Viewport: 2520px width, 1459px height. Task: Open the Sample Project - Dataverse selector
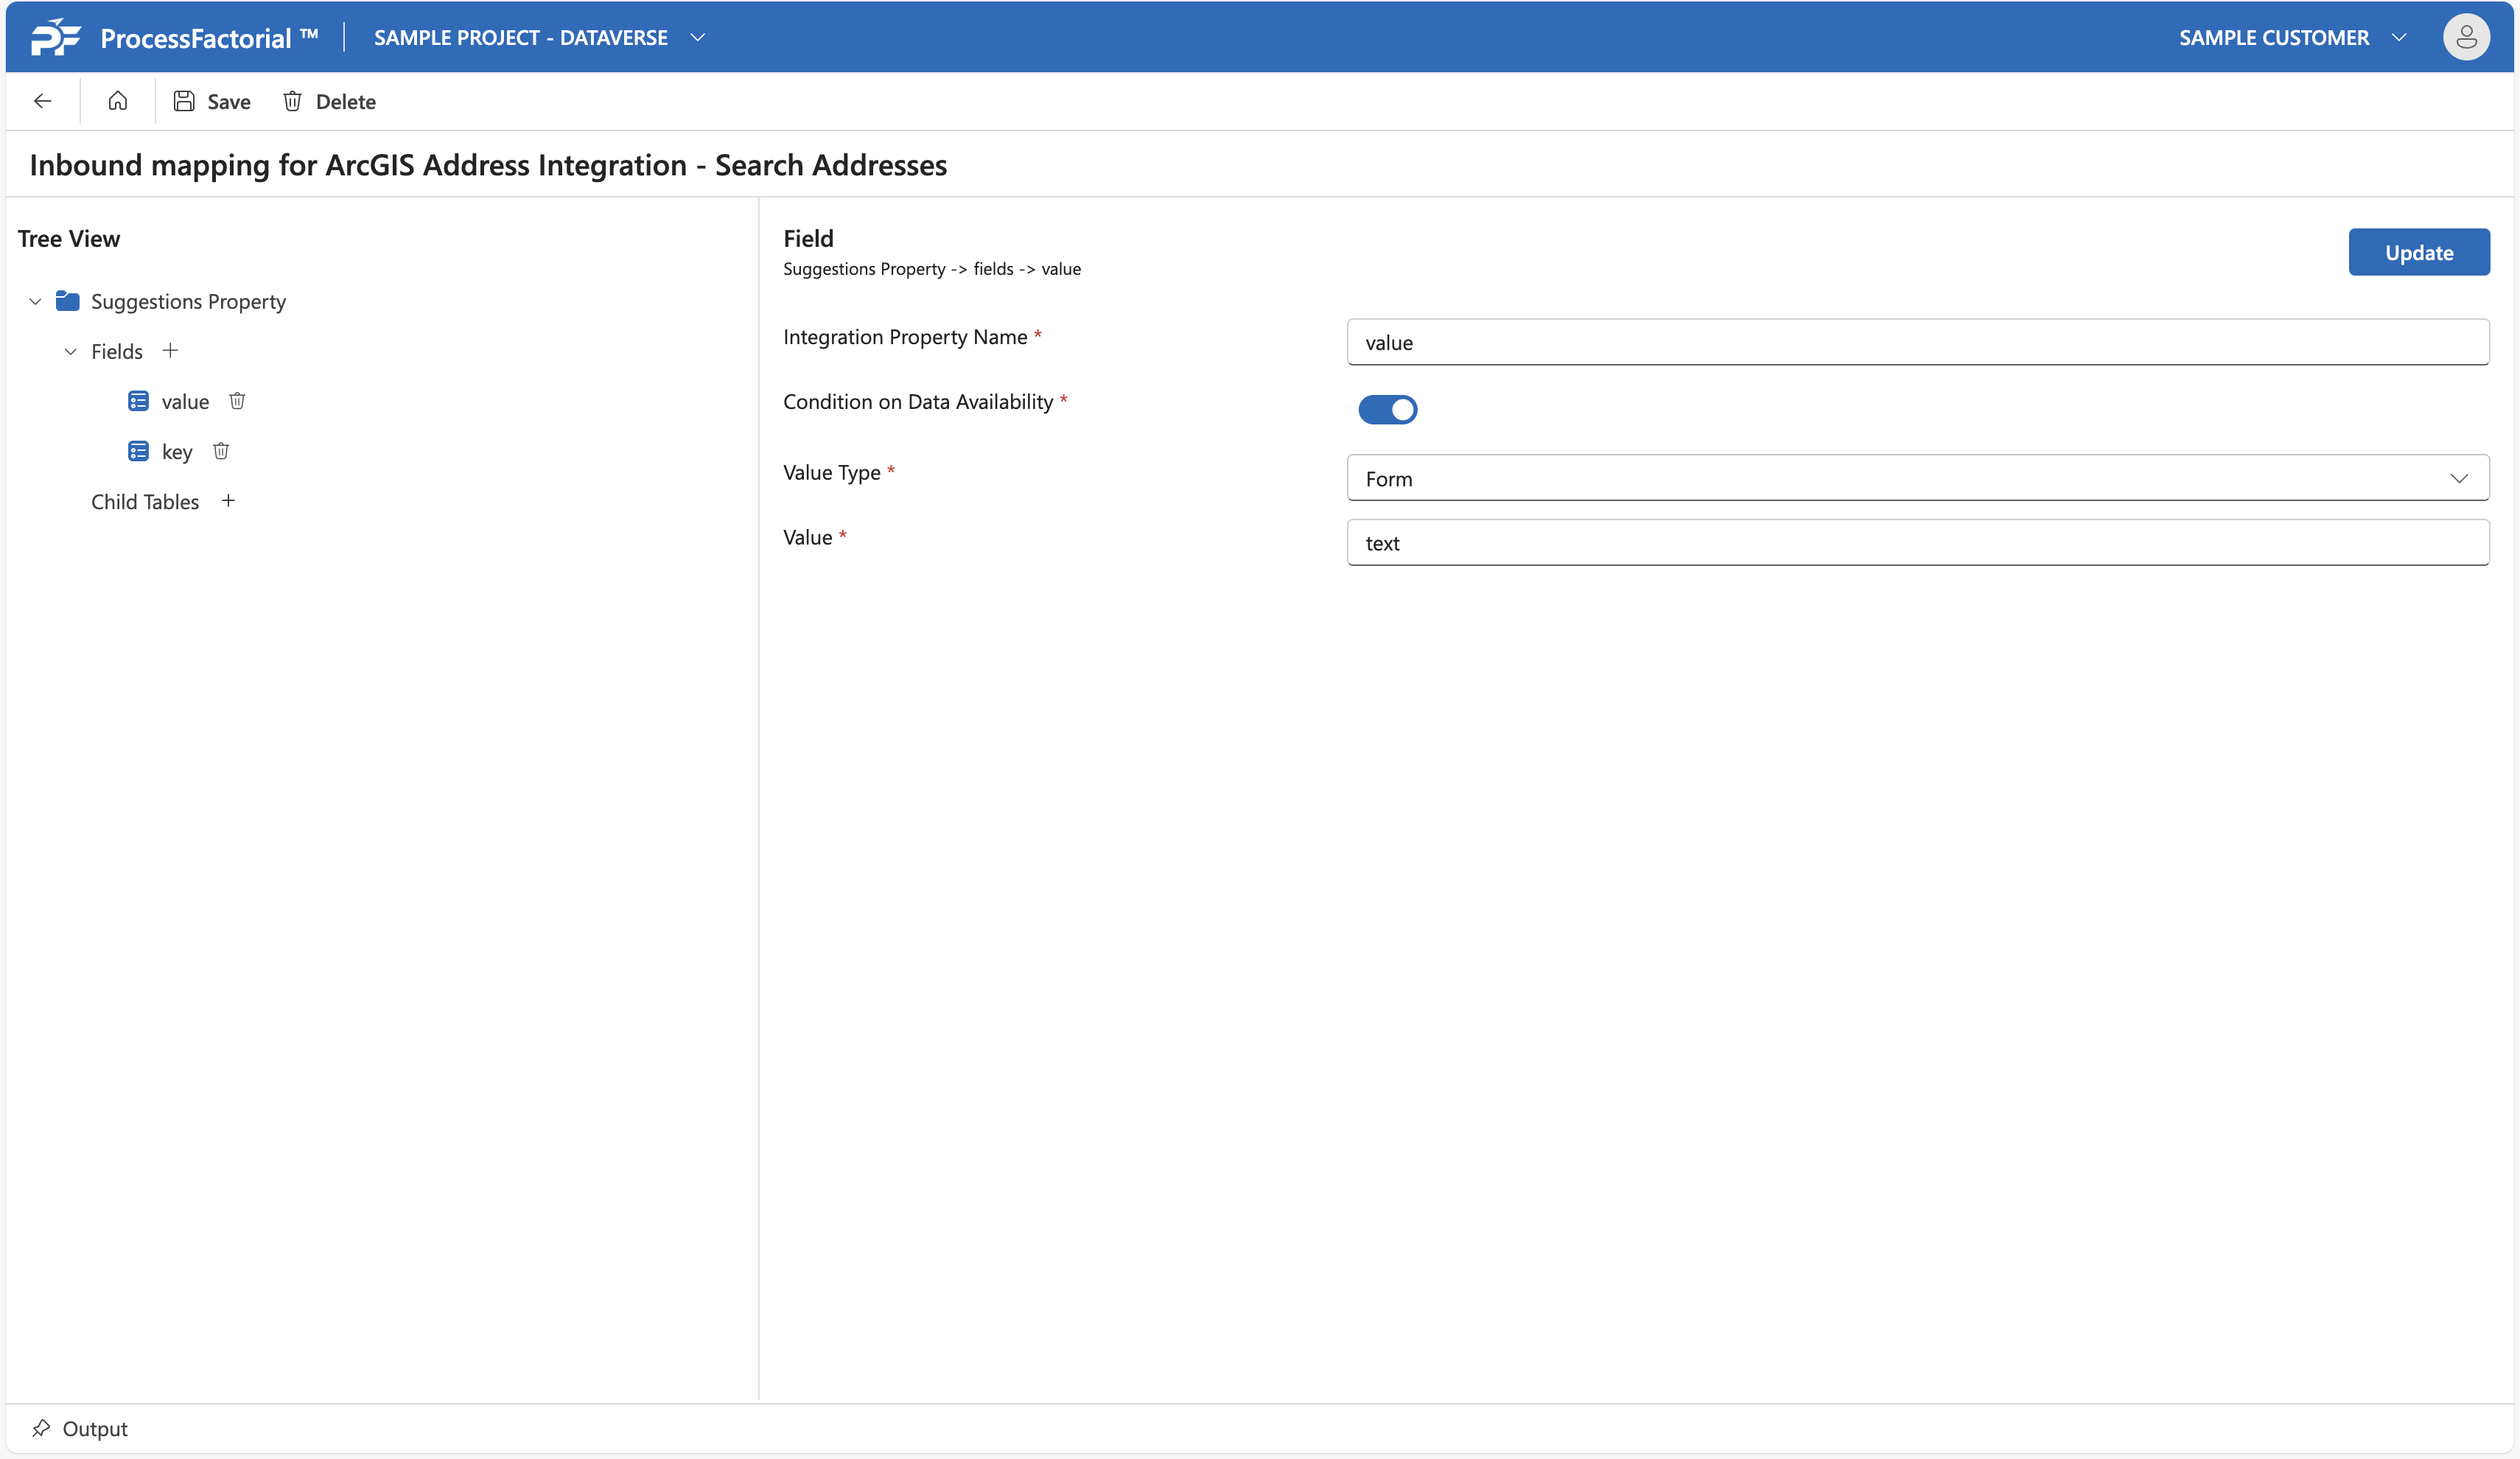[x=540, y=37]
